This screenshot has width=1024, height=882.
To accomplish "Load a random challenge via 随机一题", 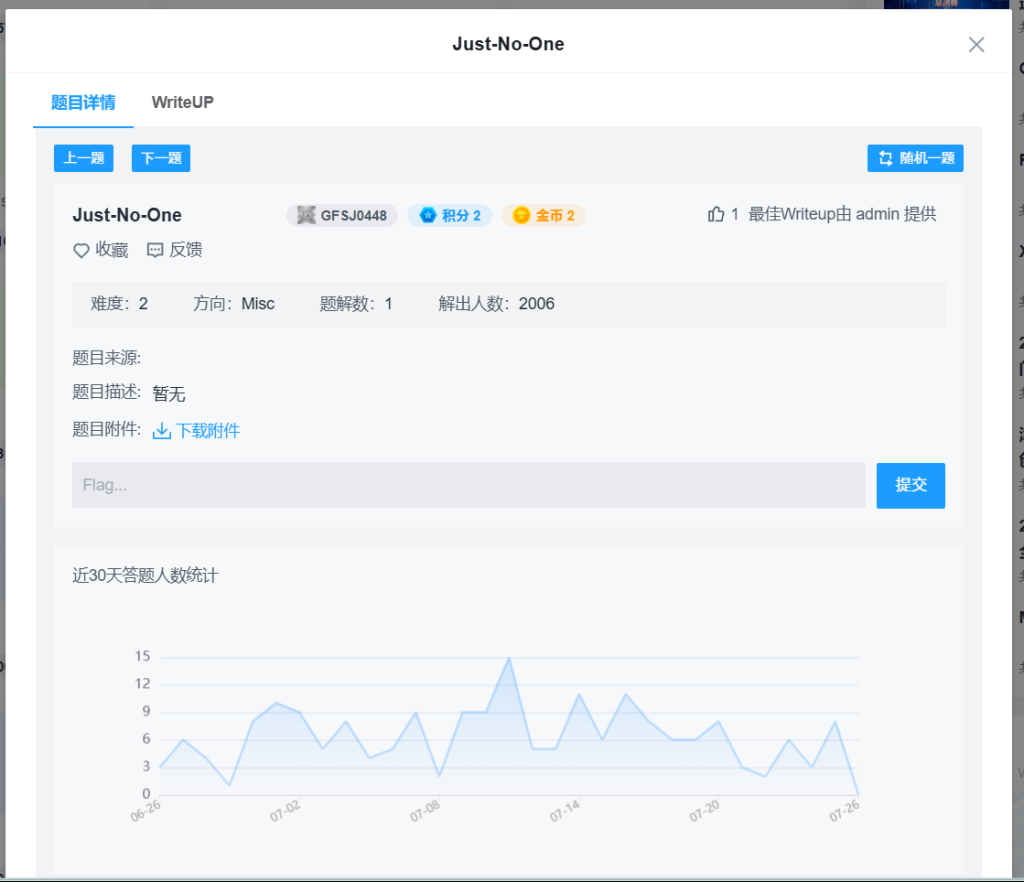I will 915,158.
